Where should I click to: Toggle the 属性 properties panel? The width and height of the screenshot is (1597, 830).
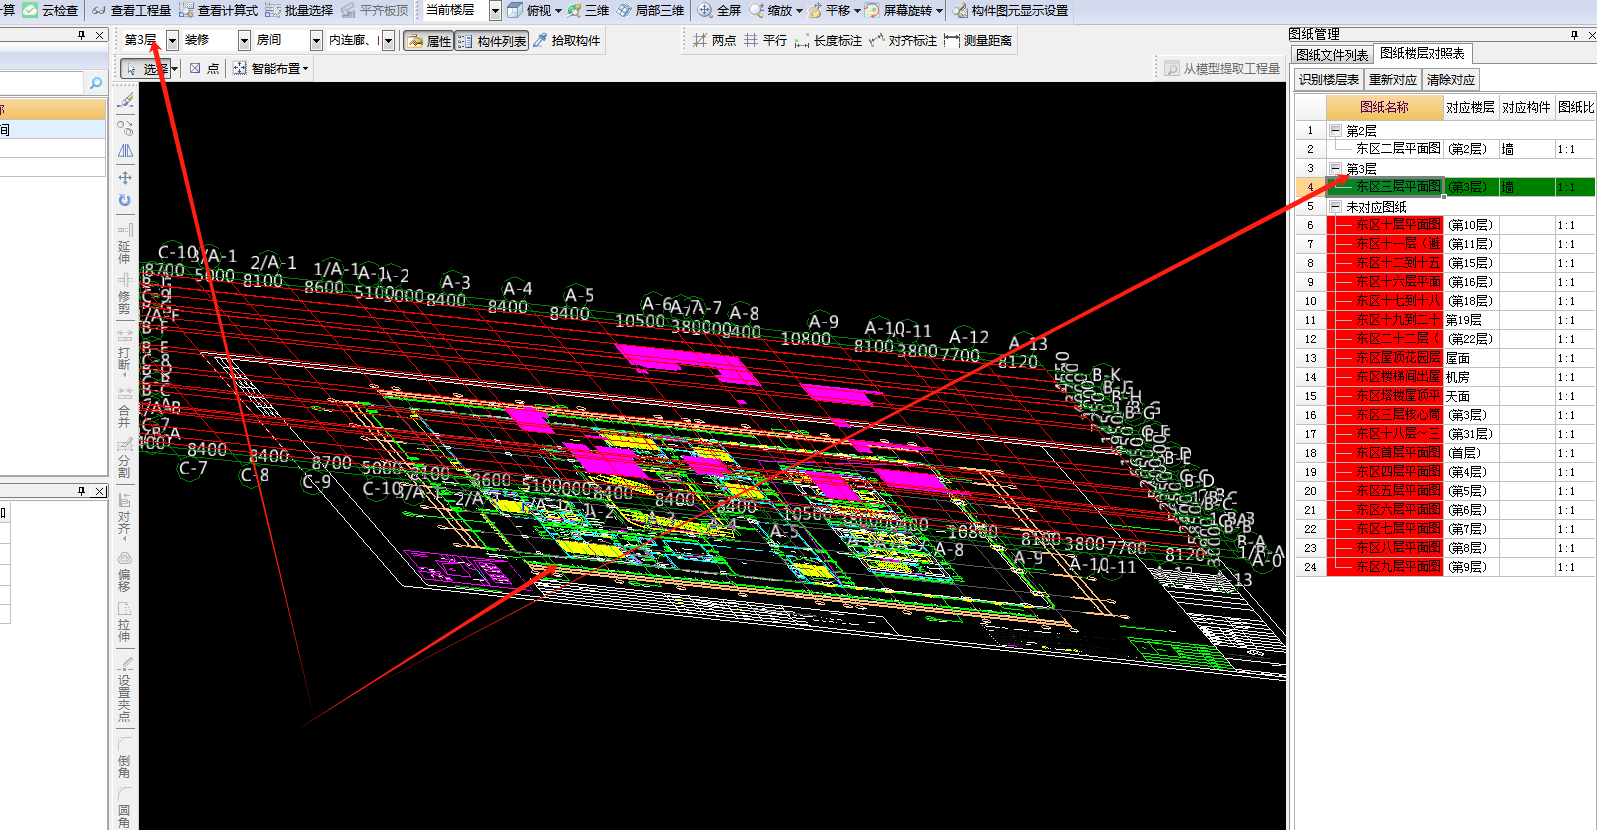pyautogui.click(x=430, y=41)
